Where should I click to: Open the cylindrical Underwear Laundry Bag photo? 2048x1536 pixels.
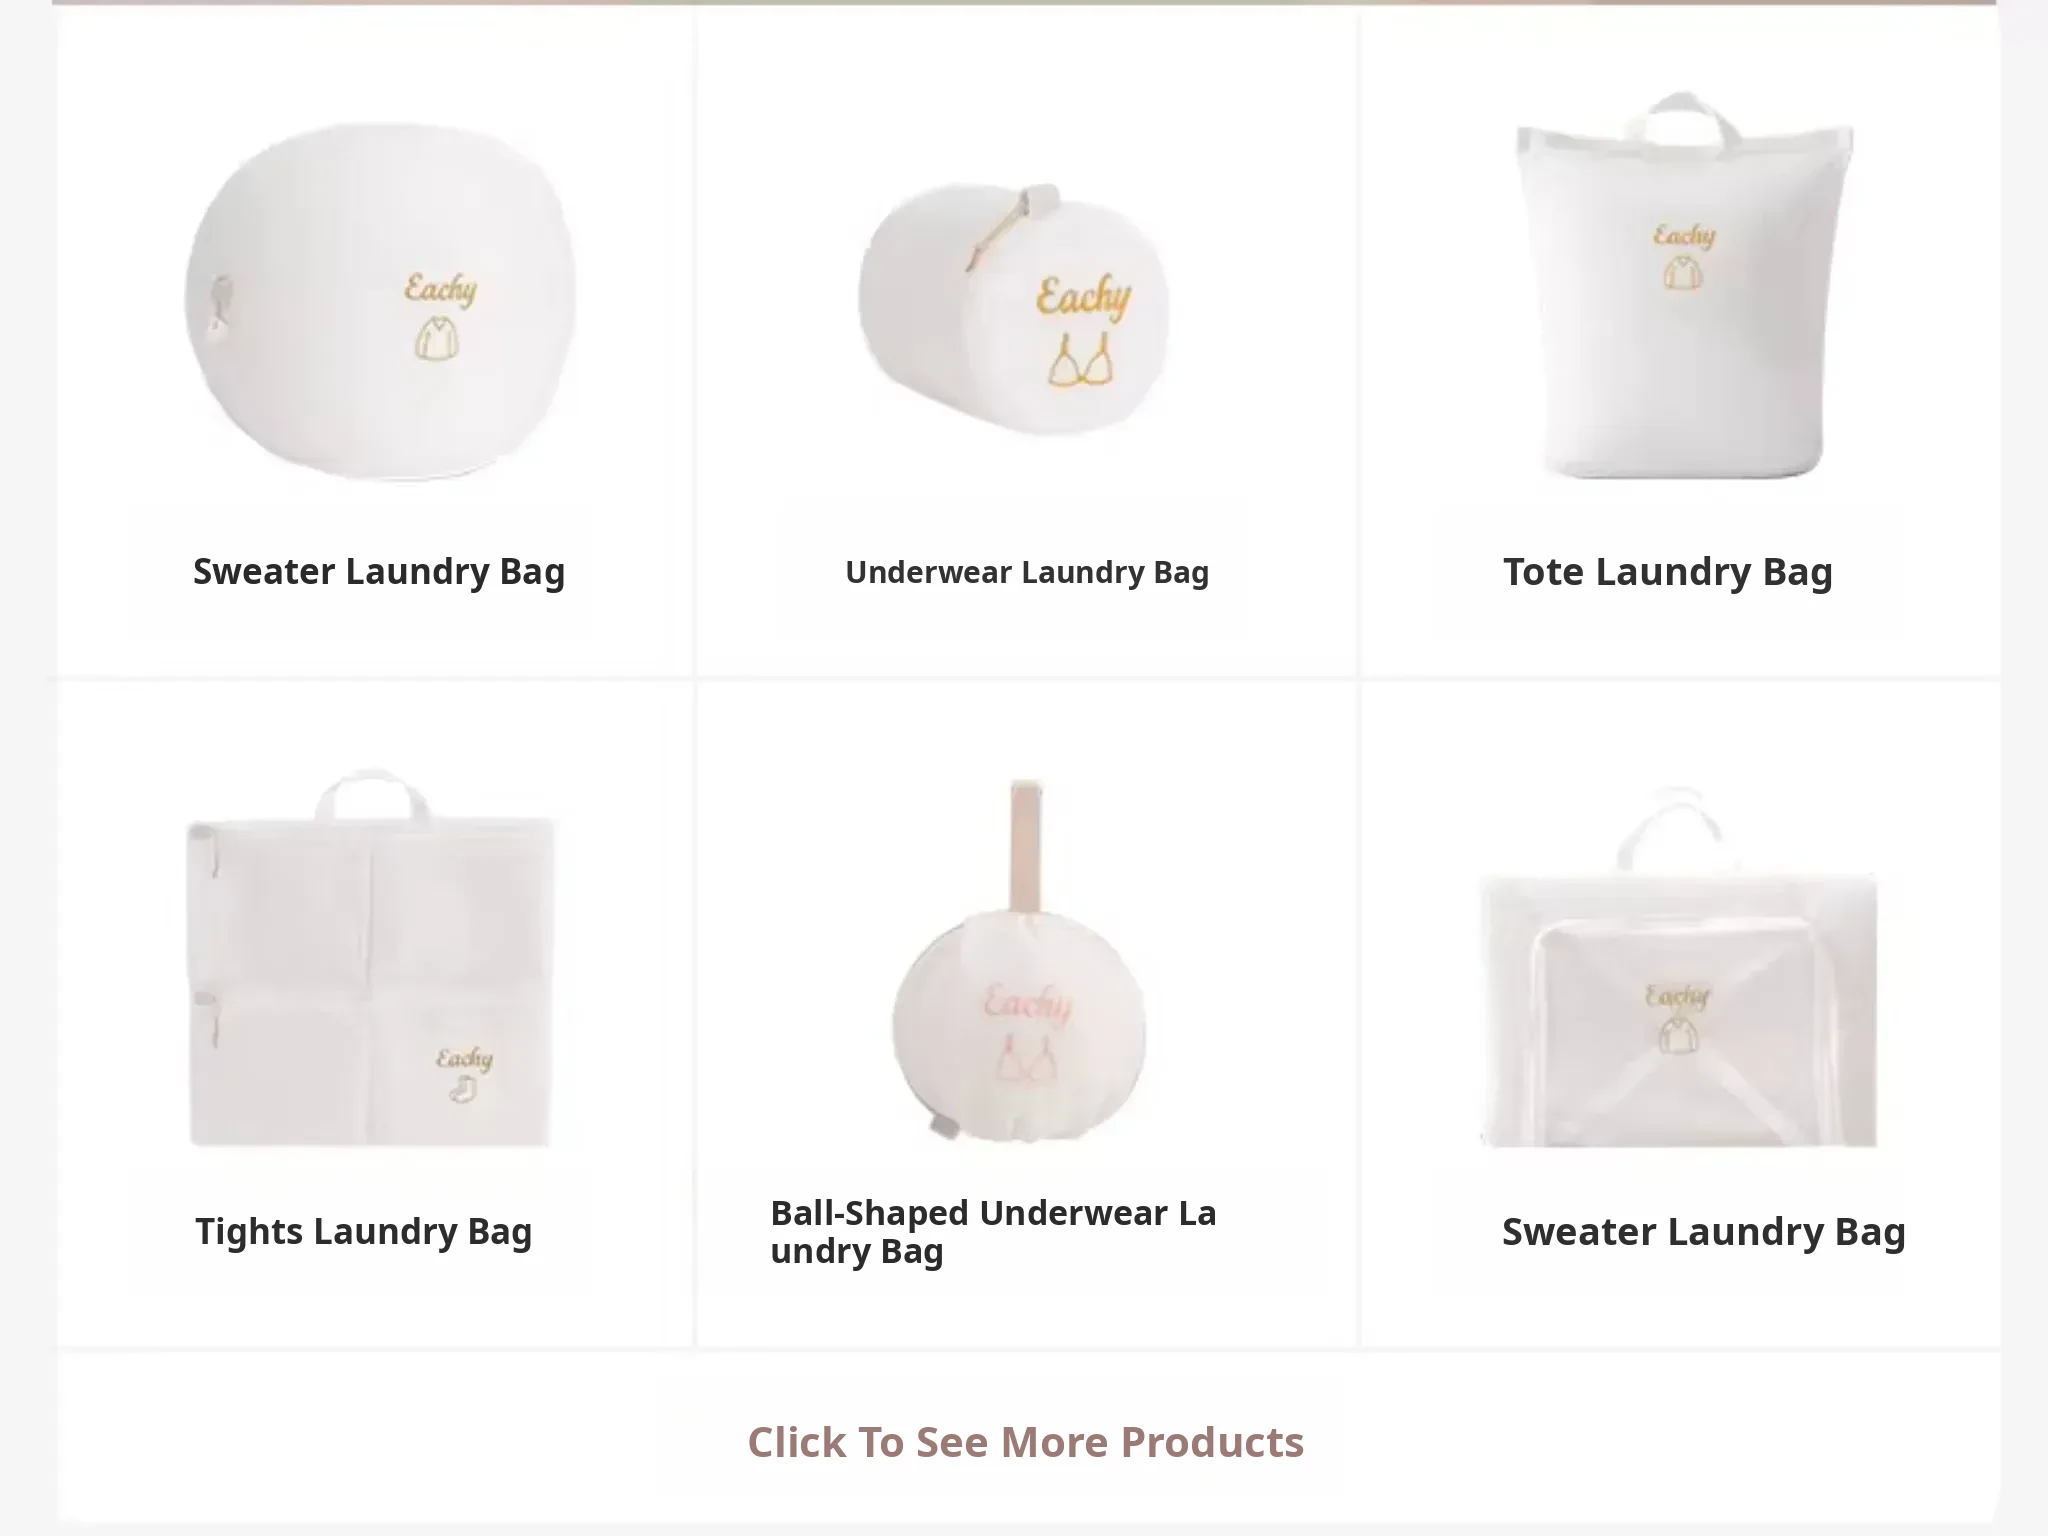pyautogui.click(x=1014, y=308)
